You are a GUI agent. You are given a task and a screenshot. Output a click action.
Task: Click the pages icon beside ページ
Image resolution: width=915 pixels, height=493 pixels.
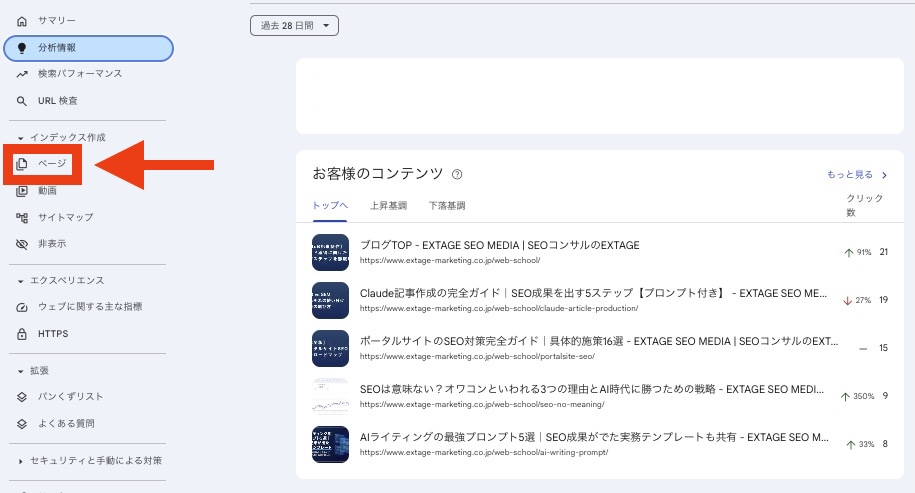[x=22, y=164]
